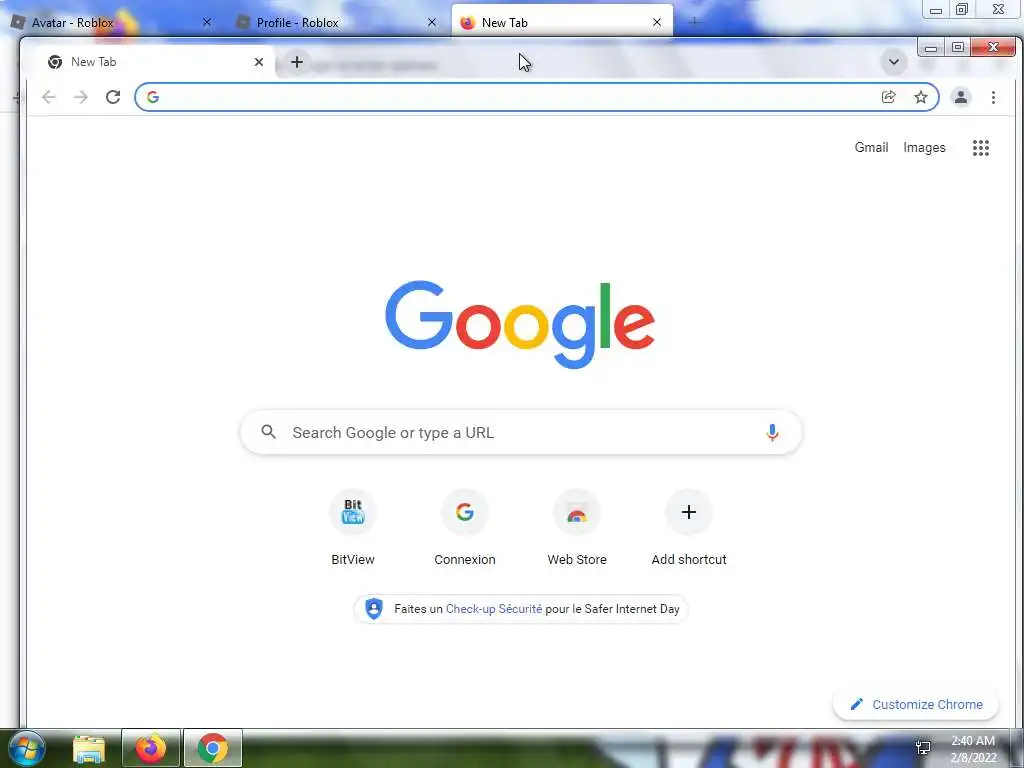Image resolution: width=1024 pixels, height=768 pixels.
Task: Open File Explorer from the taskbar
Action: click(89, 748)
